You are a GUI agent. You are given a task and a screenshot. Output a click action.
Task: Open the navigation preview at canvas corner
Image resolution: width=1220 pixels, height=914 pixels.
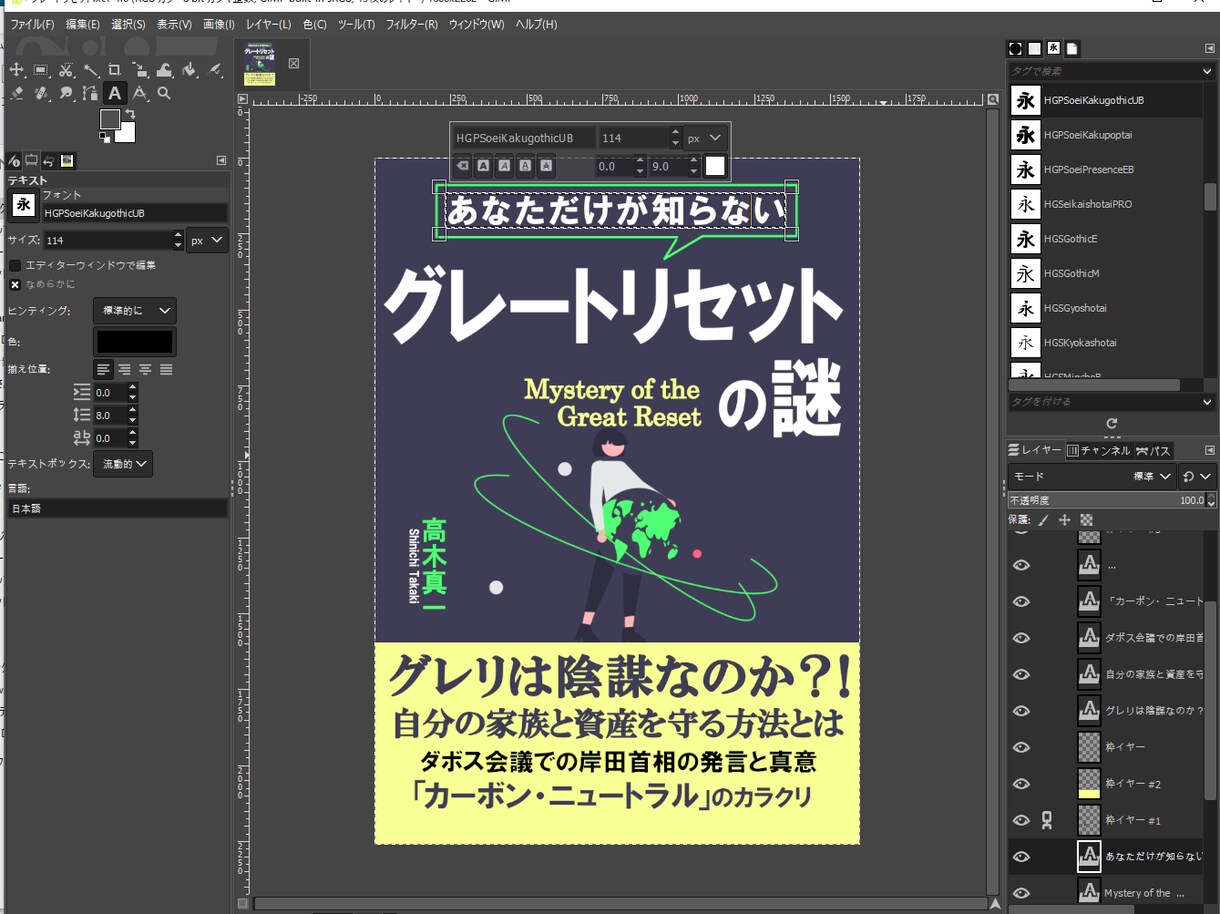993,903
